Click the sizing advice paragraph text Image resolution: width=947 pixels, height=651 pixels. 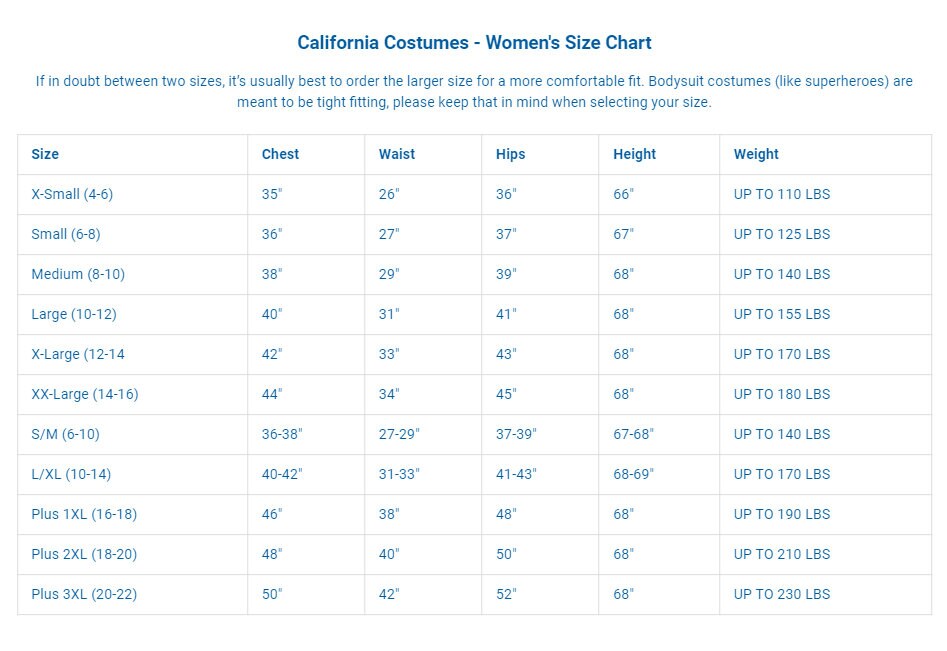point(474,92)
